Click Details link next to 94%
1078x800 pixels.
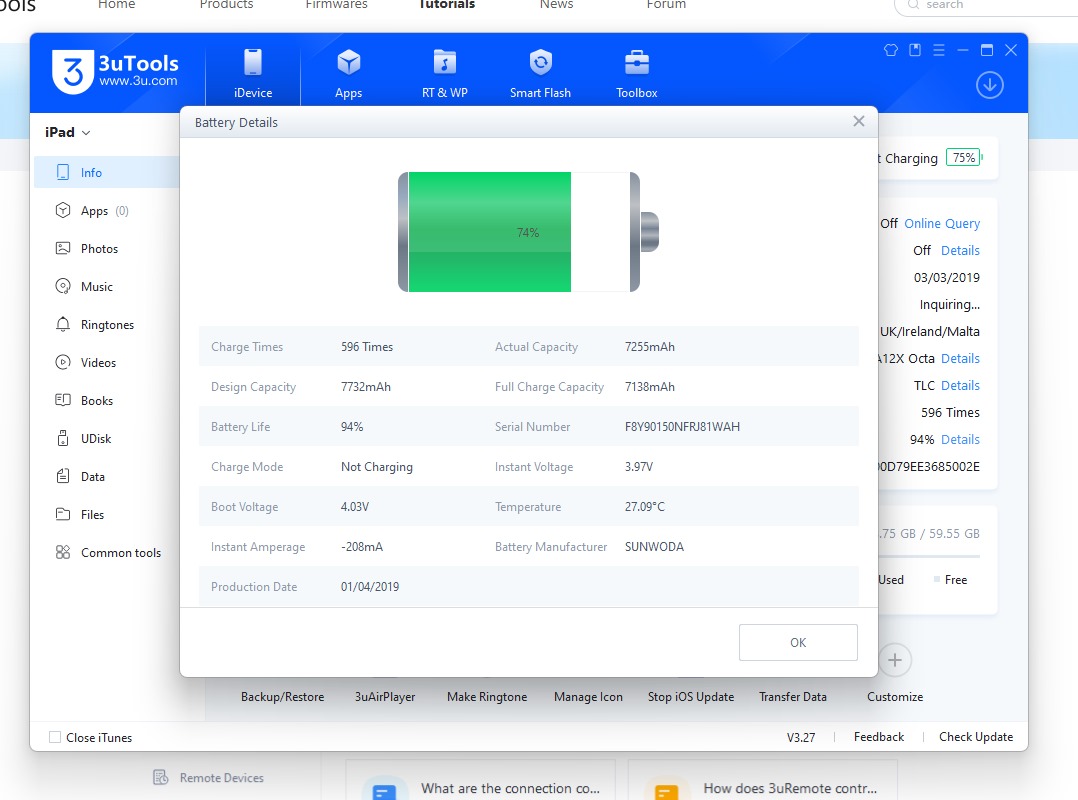pyautogui.click(x=960, y=439)
